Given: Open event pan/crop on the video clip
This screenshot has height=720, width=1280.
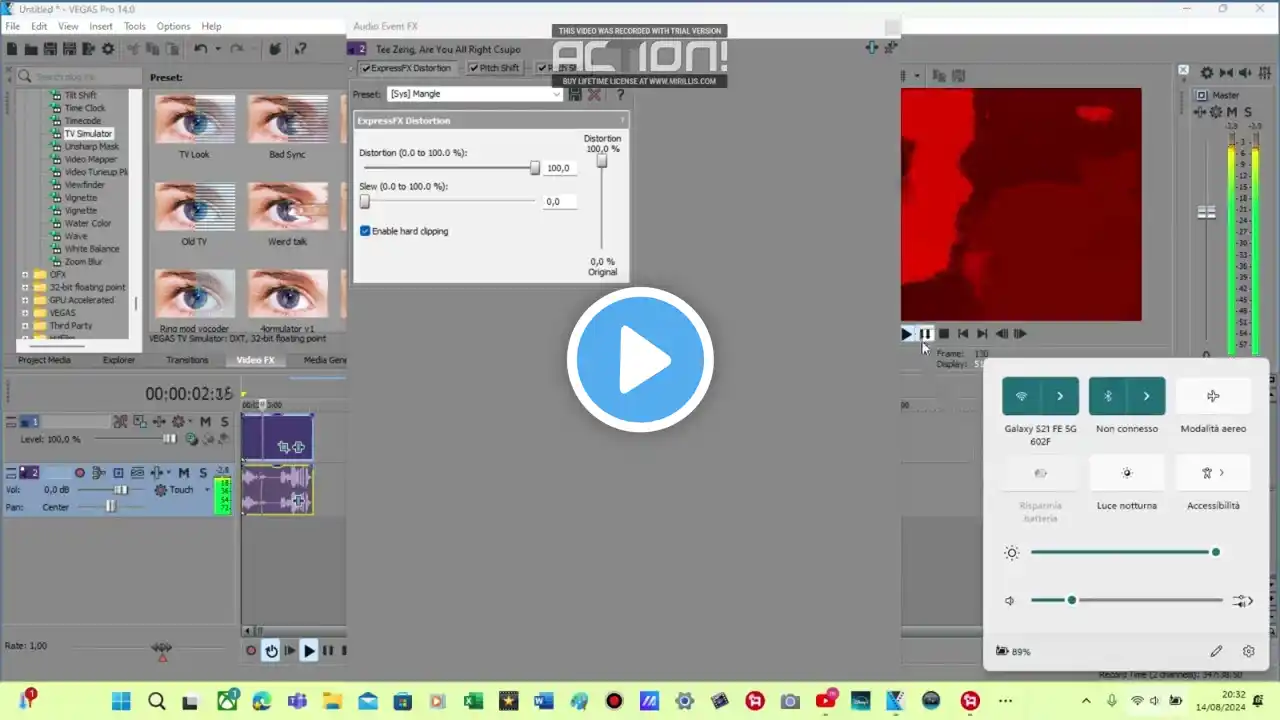Looking at the screenshot, I should [284, 447].
